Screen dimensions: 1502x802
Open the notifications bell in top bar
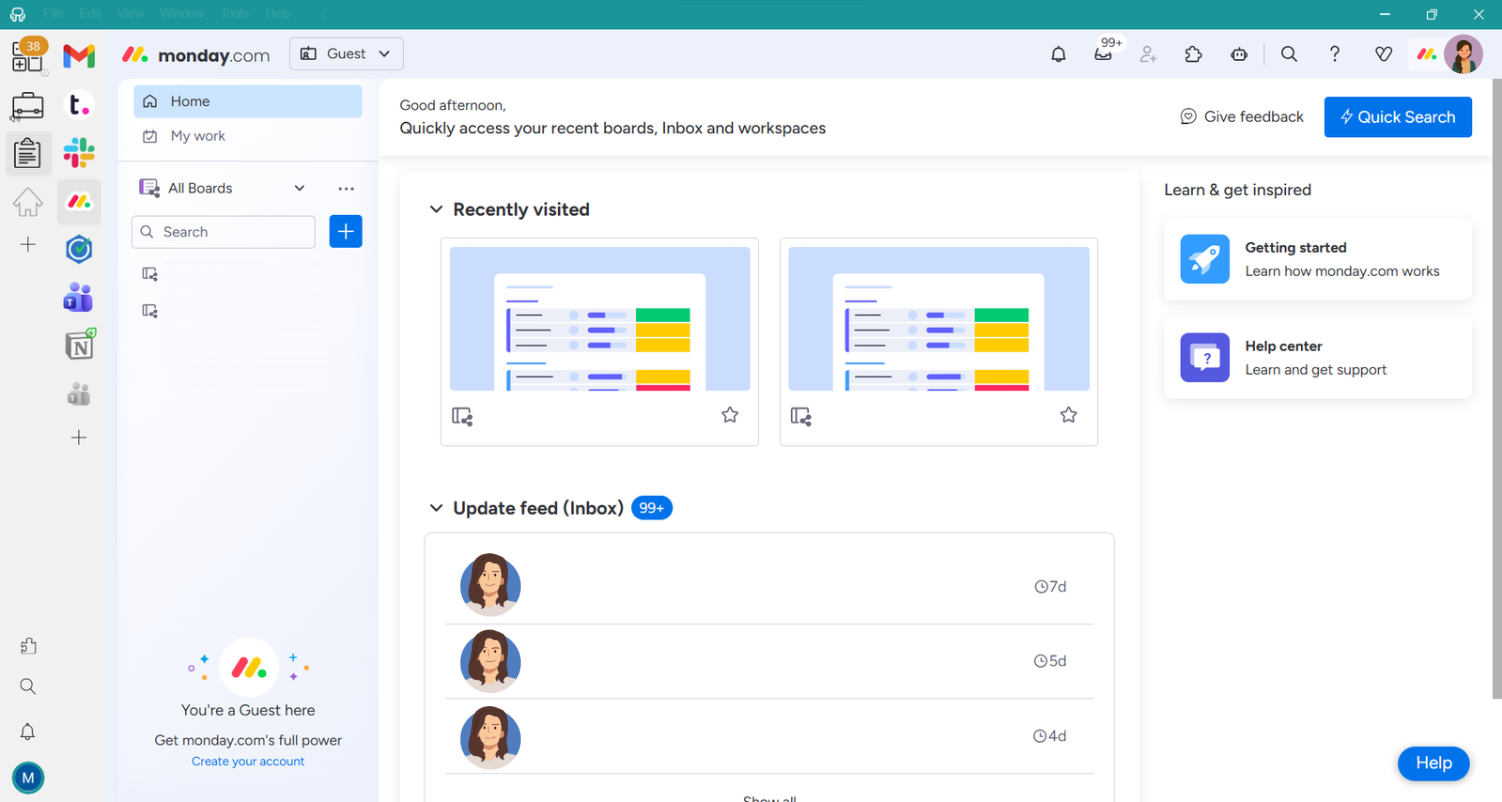coord(1058,55)
